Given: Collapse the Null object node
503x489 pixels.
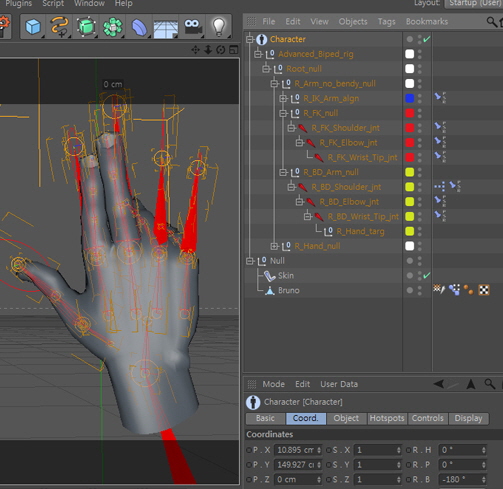Looking at the screenshot, I should (x=250, y=261).
